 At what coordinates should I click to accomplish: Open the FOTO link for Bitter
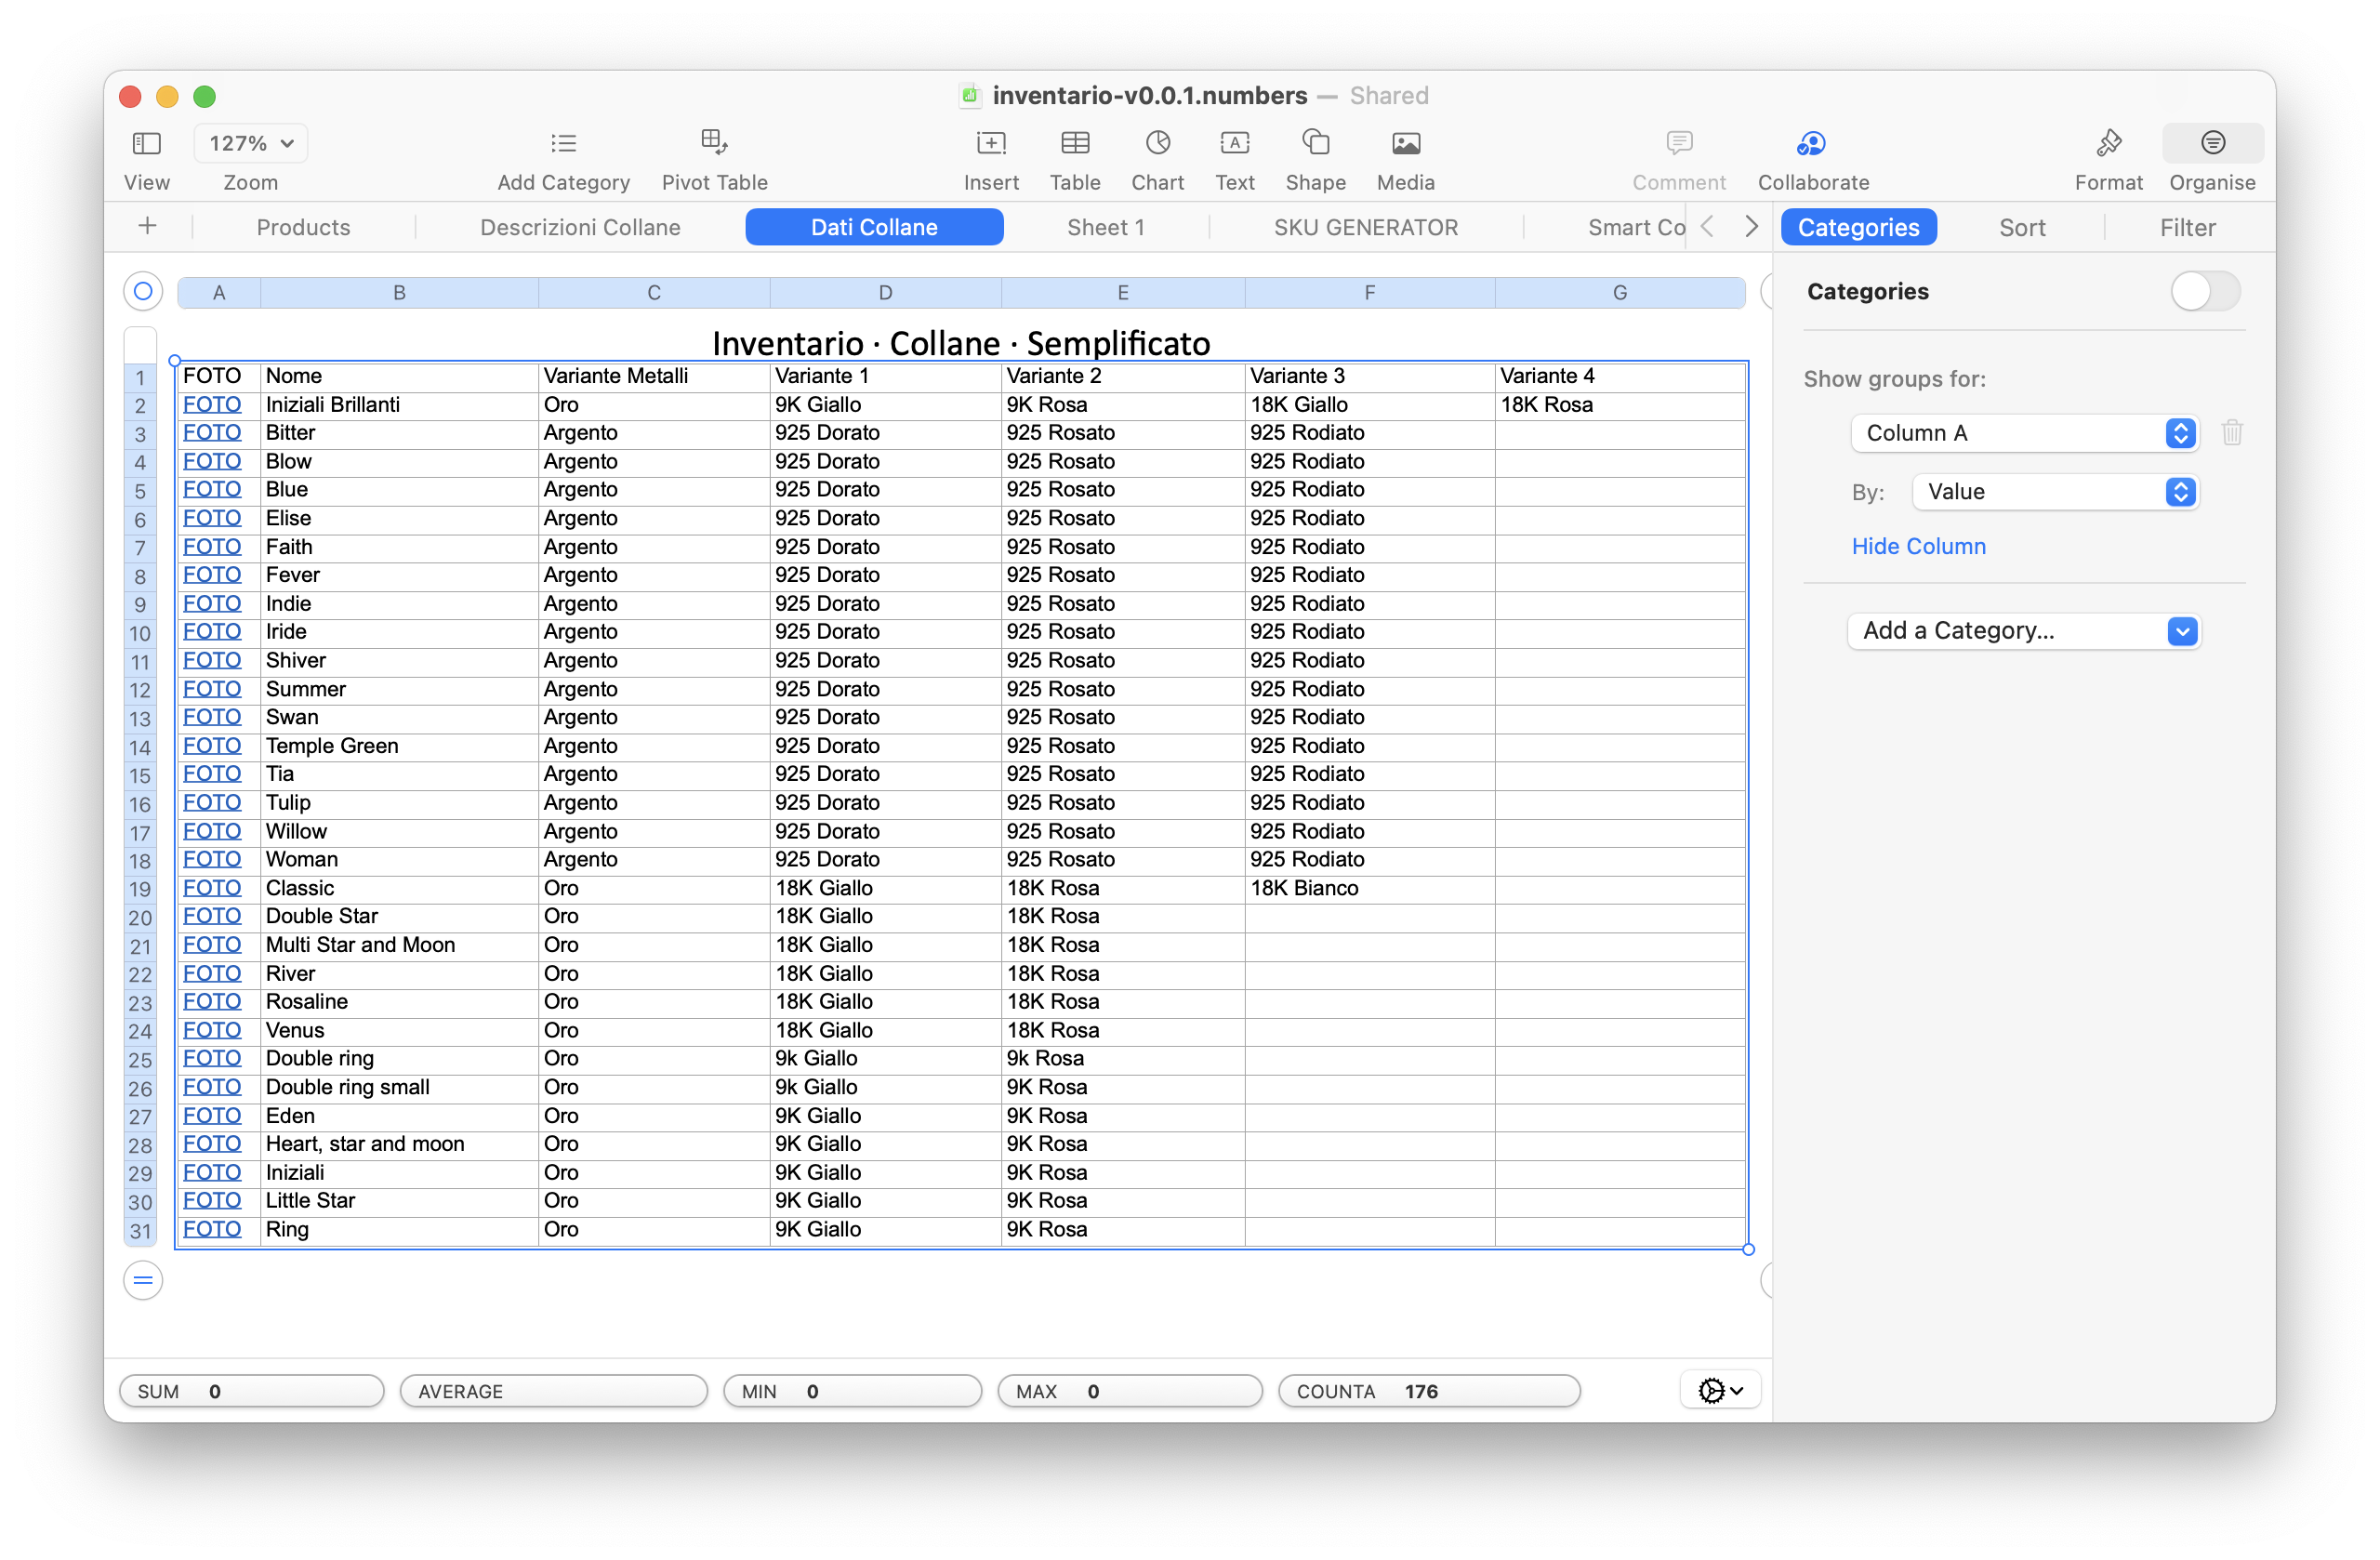[x=212, y=433]
